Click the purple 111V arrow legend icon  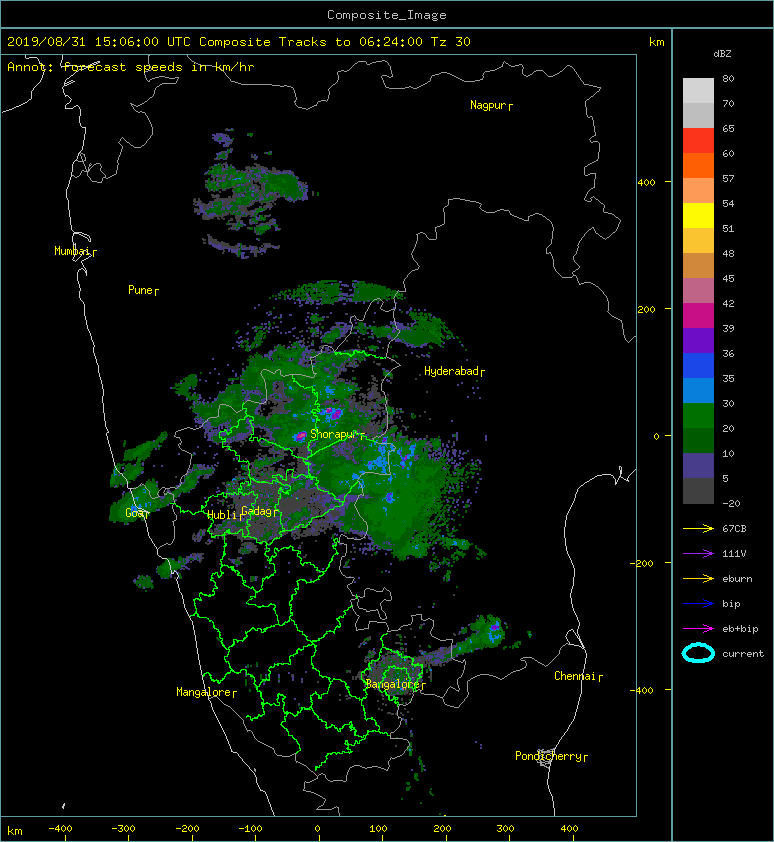[698, 554]
